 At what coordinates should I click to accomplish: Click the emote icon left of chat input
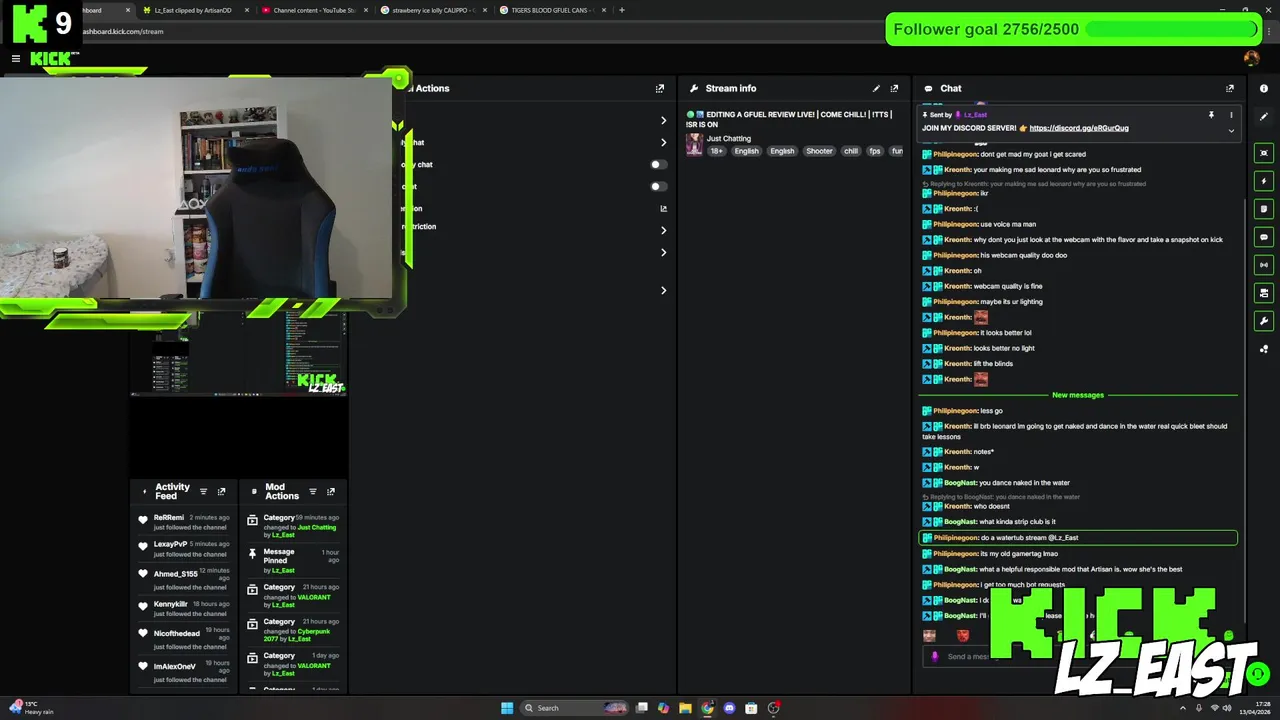(x=935, y=657)
